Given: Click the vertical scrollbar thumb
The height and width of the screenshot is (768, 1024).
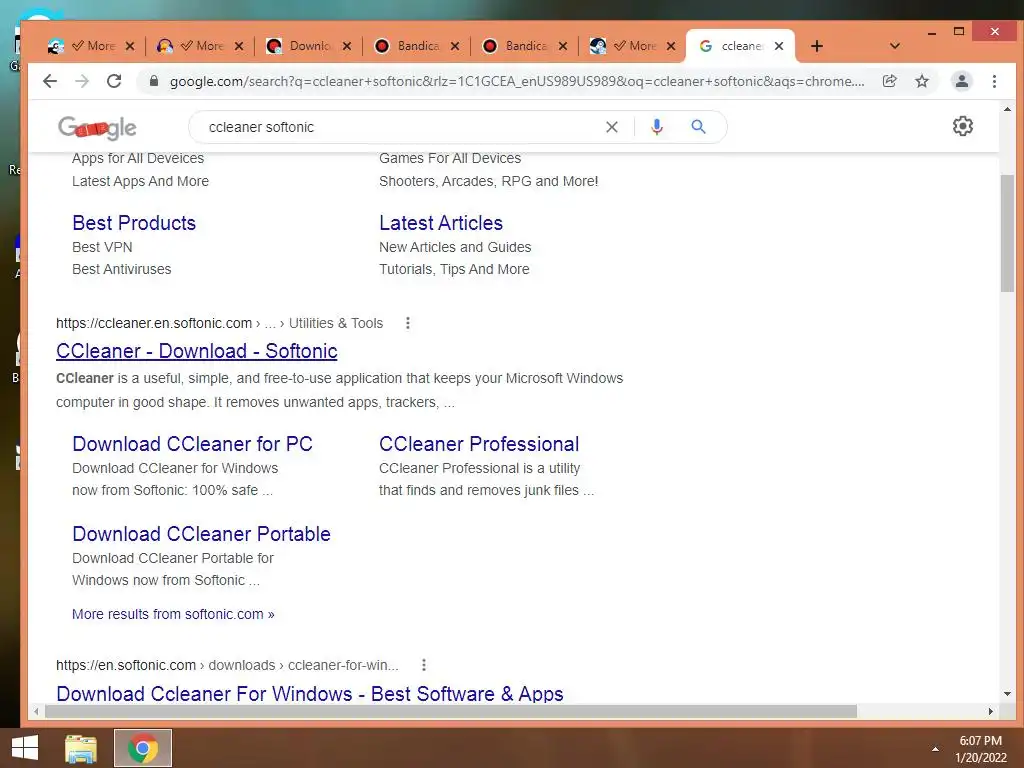Looking at the screenshot, I should [1006, 233].
